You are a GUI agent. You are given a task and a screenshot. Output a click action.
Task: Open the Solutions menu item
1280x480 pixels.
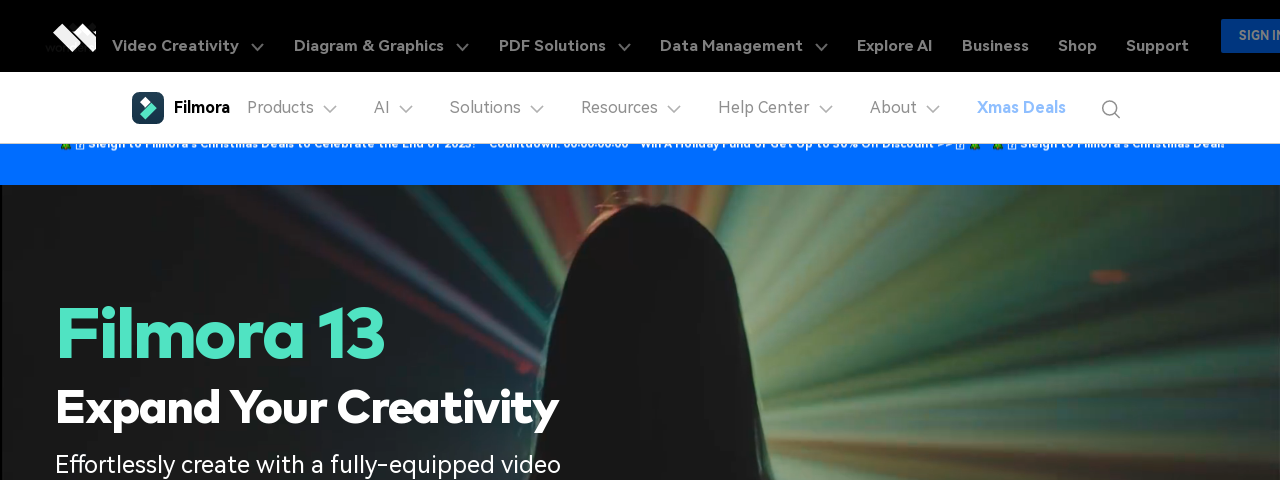click(x=485, y=108)
